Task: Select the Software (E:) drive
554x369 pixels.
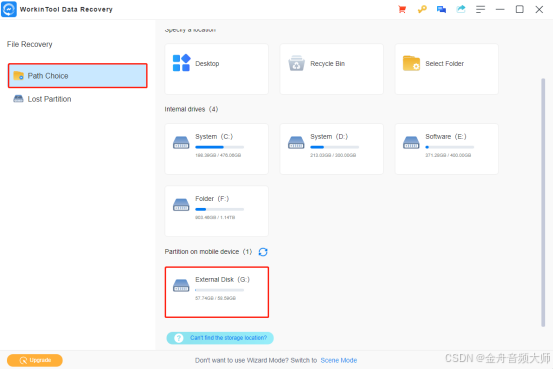Action: 447,149
